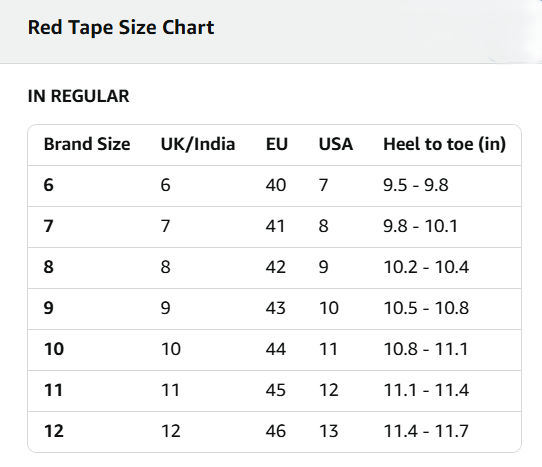Select the brand size 10 row label
Image resolution: width=542 pixels, height=467 pixels.
pos(54,349)
